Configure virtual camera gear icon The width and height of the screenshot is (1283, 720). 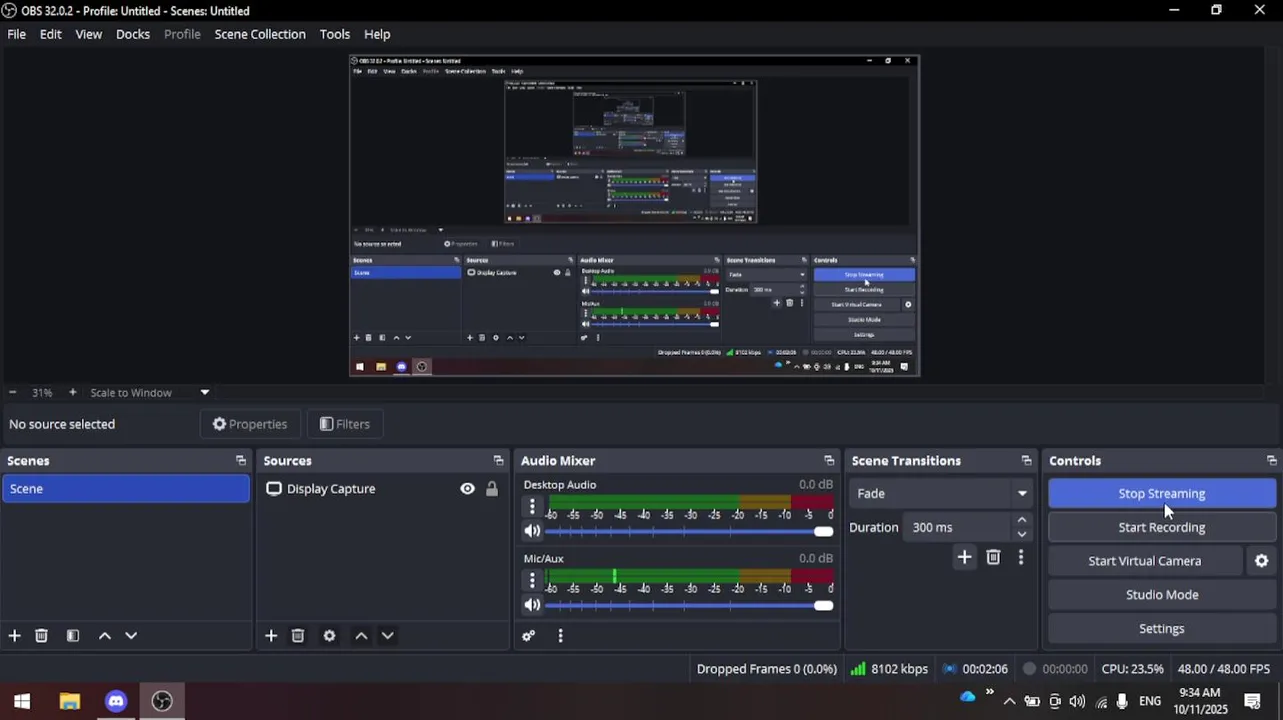click(x=1262, y=561)
